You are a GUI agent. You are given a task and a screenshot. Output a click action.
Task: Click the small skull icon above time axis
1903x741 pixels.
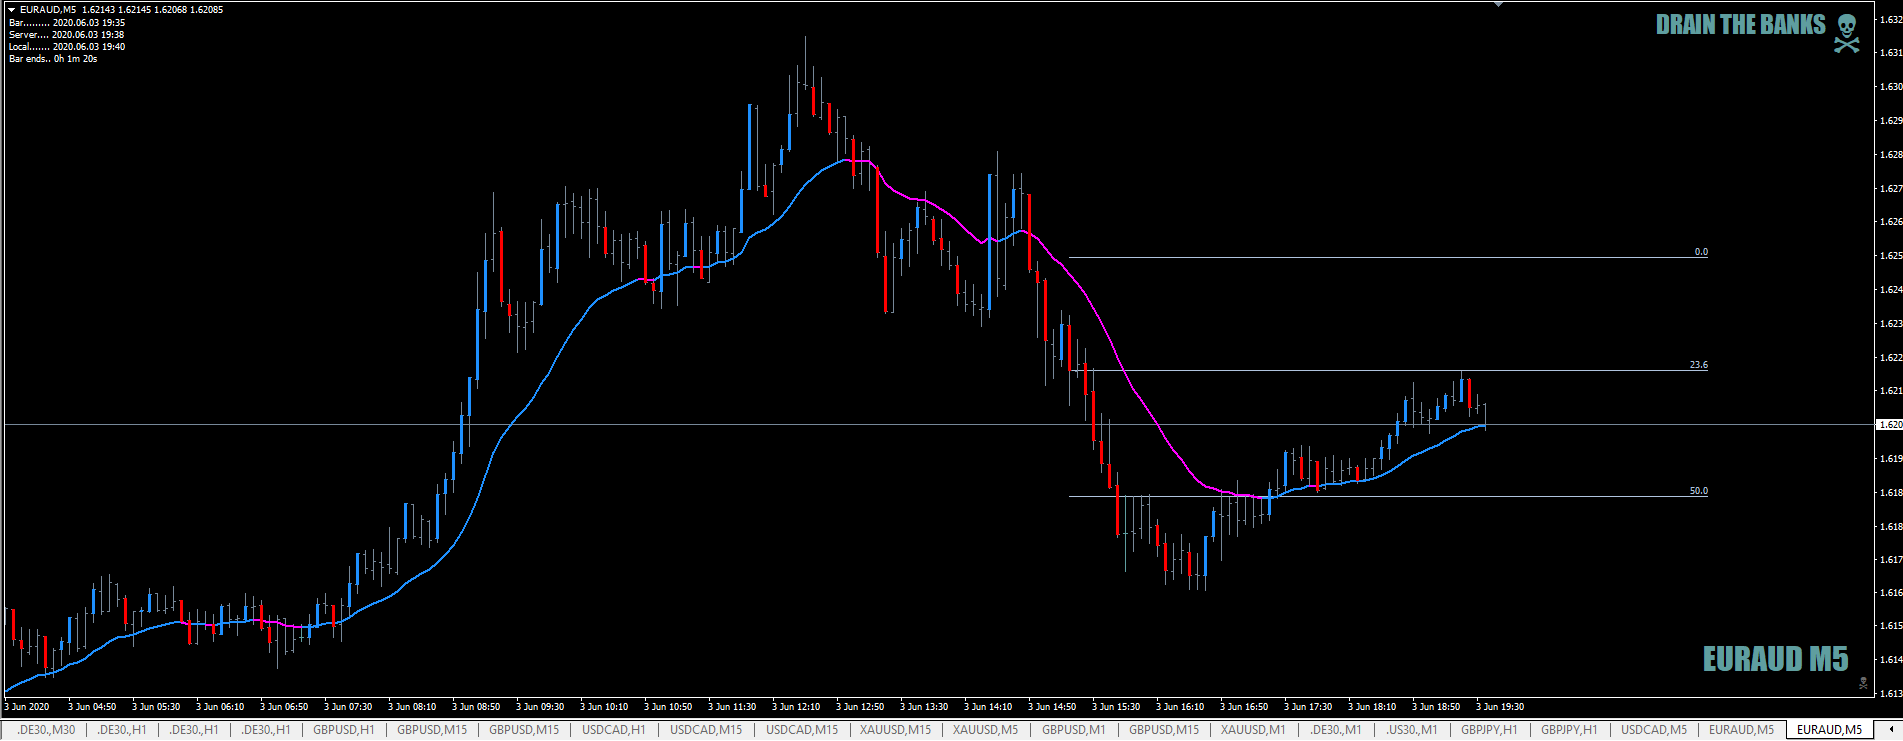[x=1862, y=684]
